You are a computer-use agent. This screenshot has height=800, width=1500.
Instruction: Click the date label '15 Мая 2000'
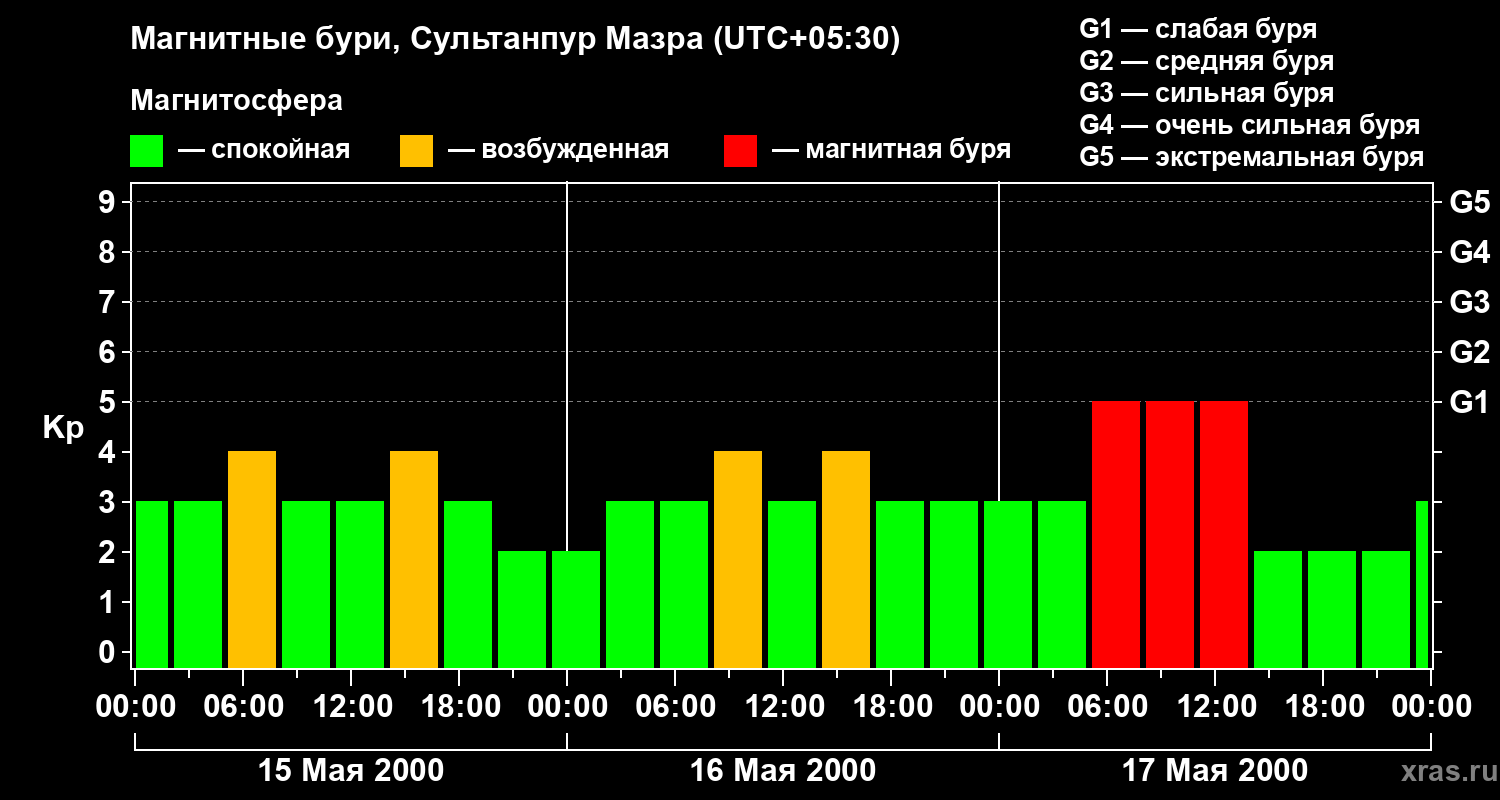pos(351,770)
